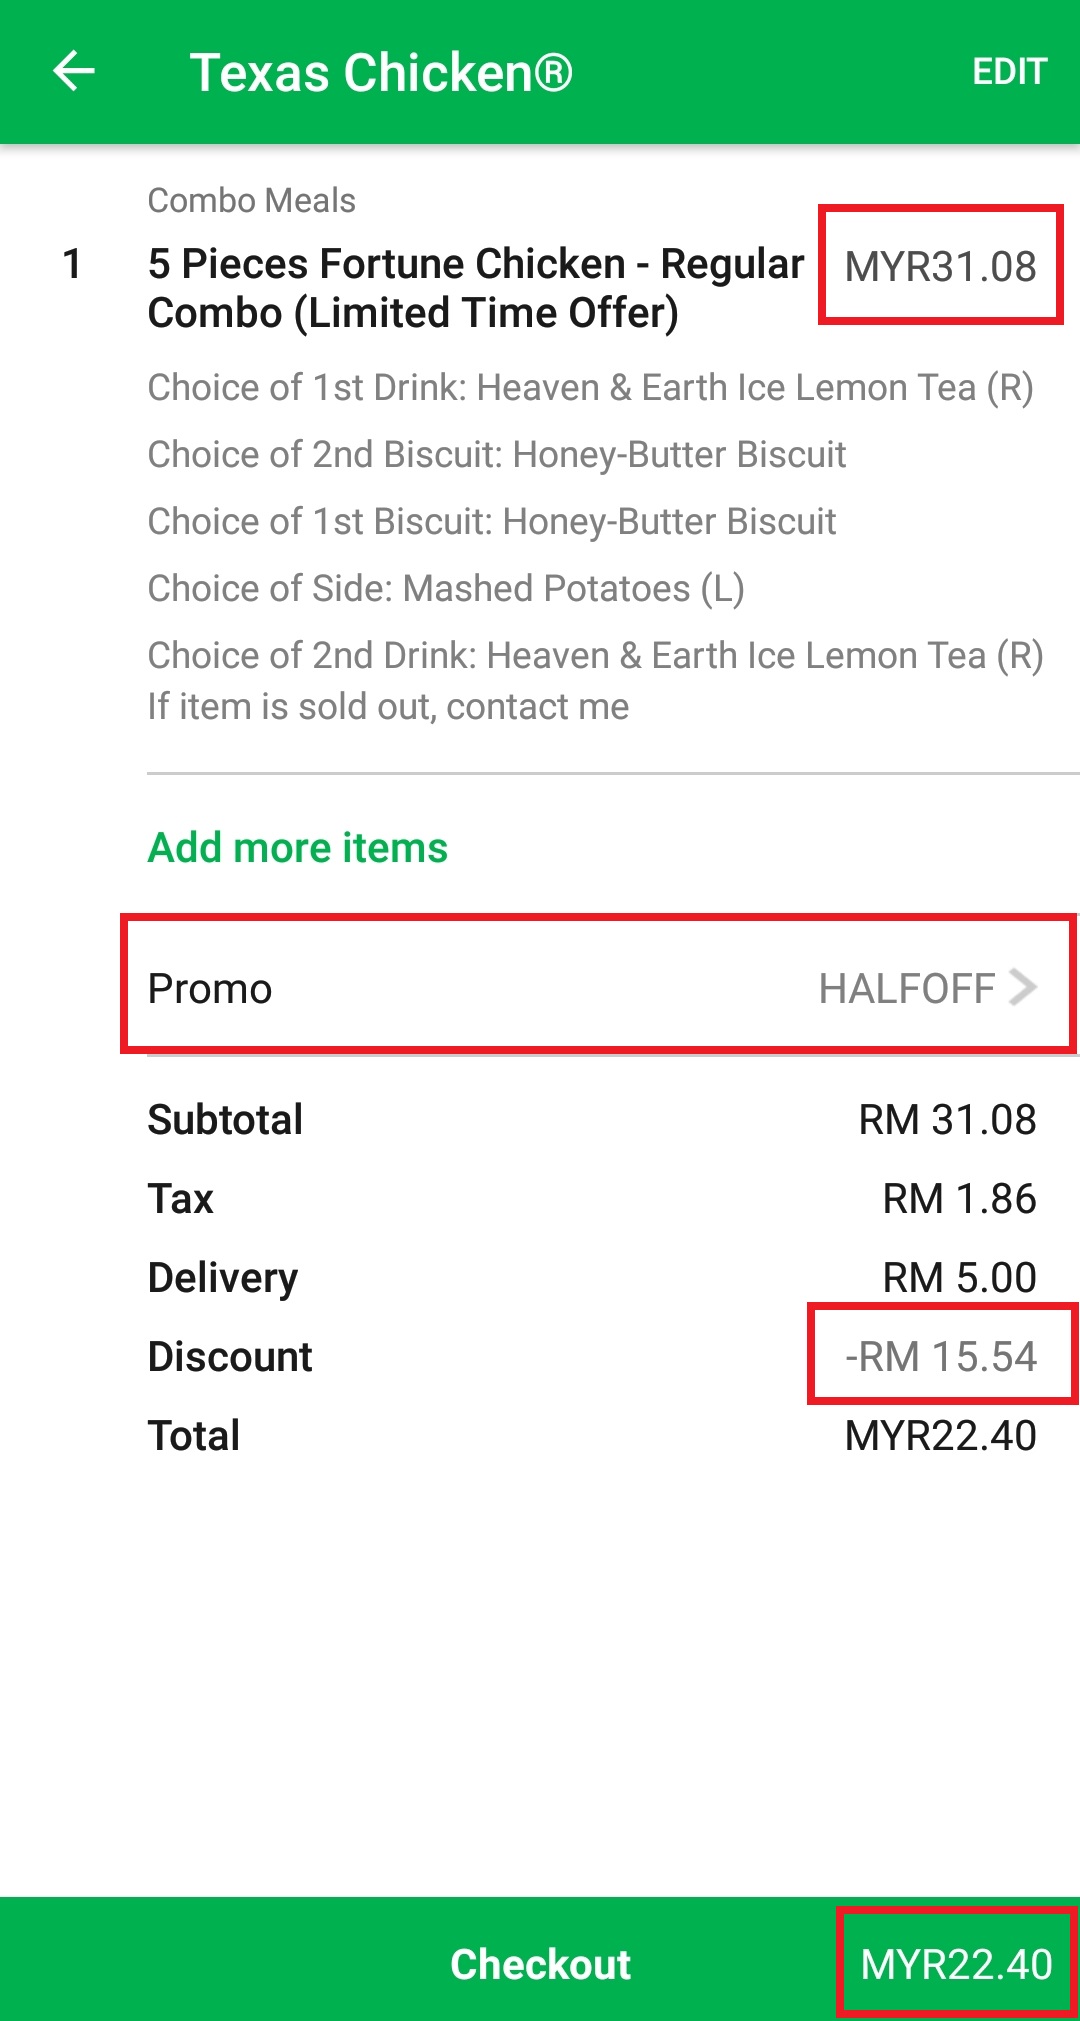Tap the Subtotal RM 31.08 value
This screenshot has width=1080, height=2021.
coord(947,1120)
